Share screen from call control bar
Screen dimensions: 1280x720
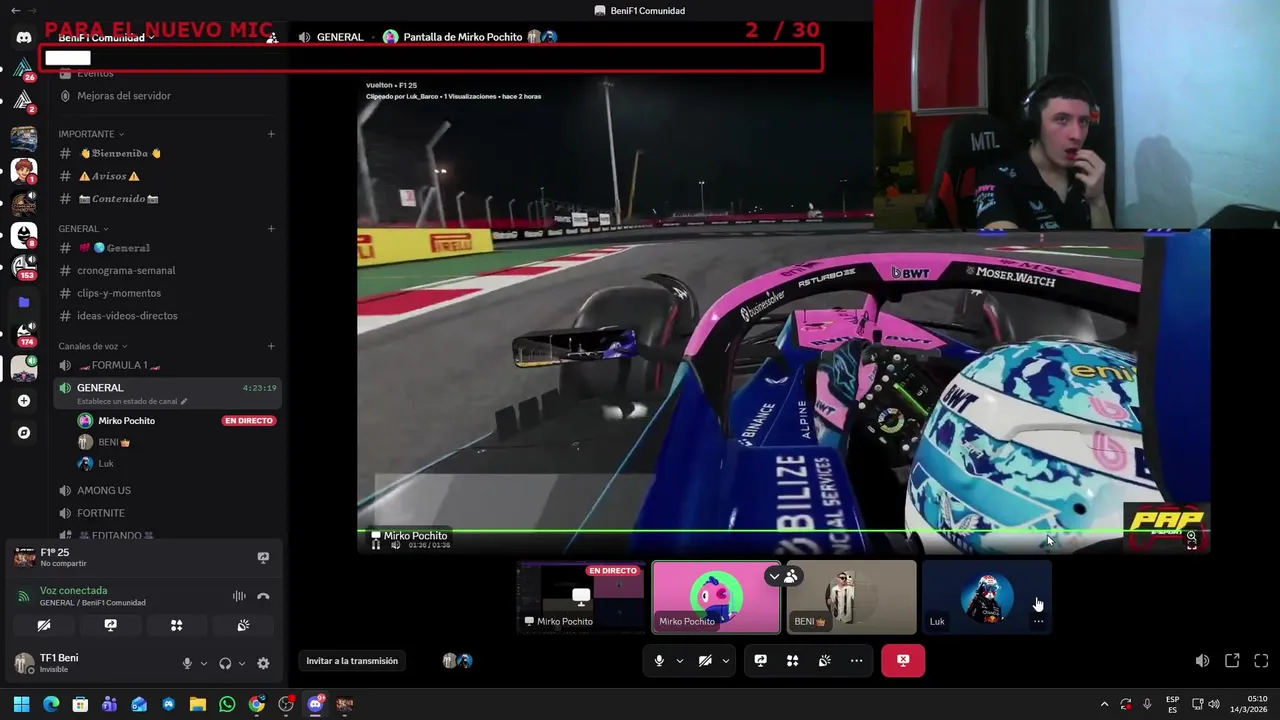pos(760,661)
